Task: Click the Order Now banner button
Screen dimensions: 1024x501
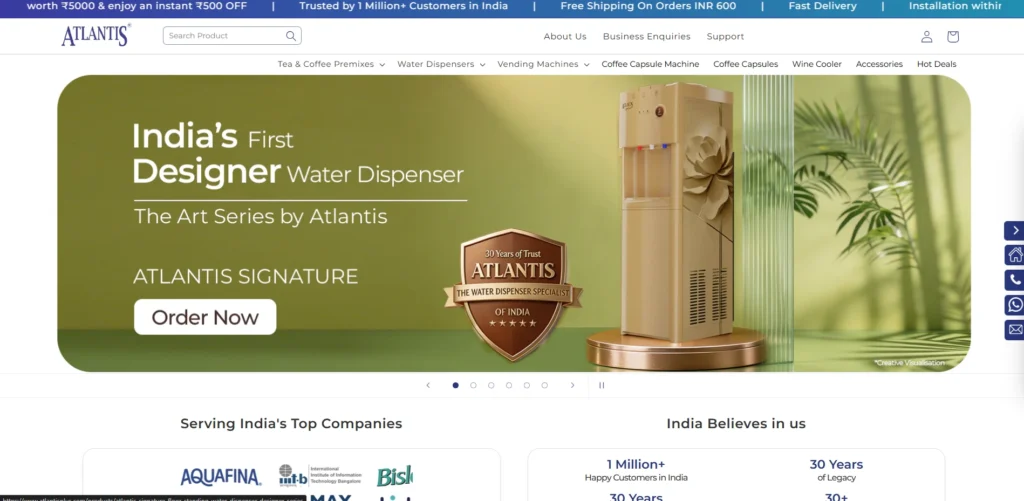Action: 205,317
